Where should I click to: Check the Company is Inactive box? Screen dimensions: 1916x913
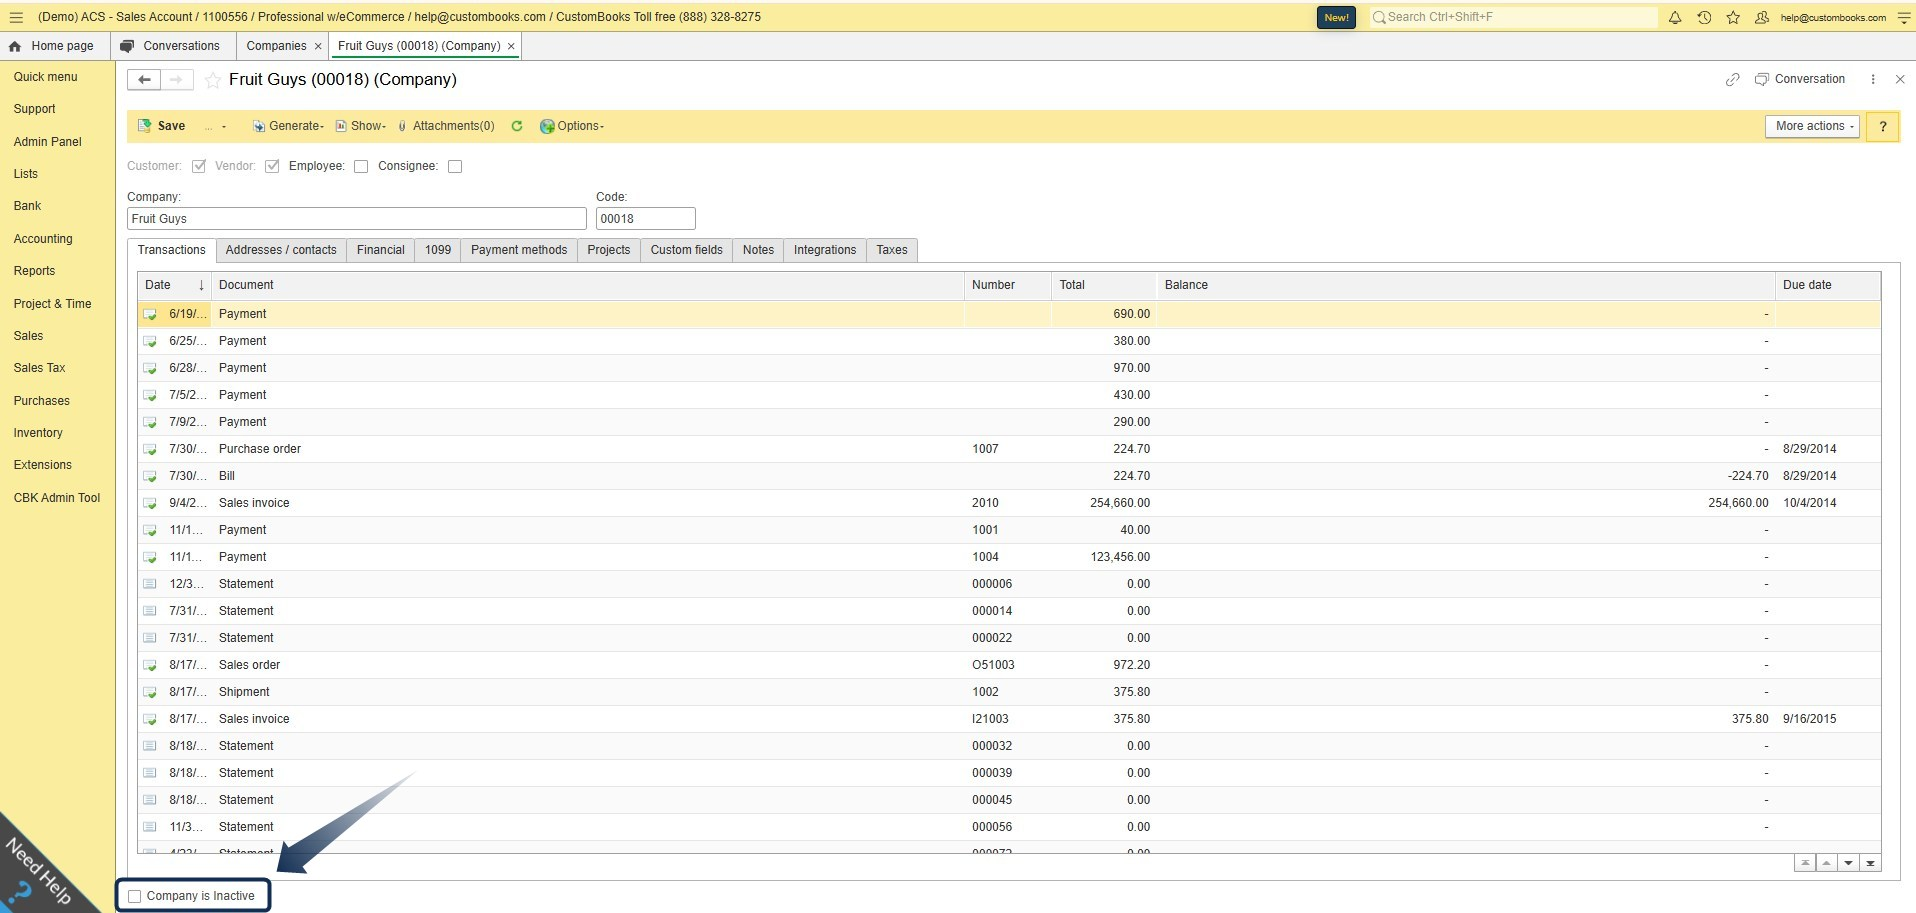[135, 896]
